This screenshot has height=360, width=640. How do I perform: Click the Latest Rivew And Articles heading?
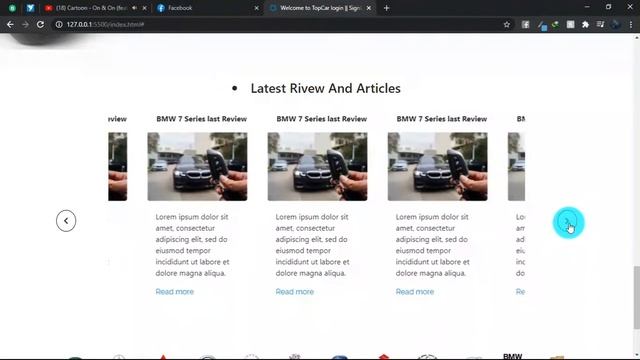tap(325, 88)
